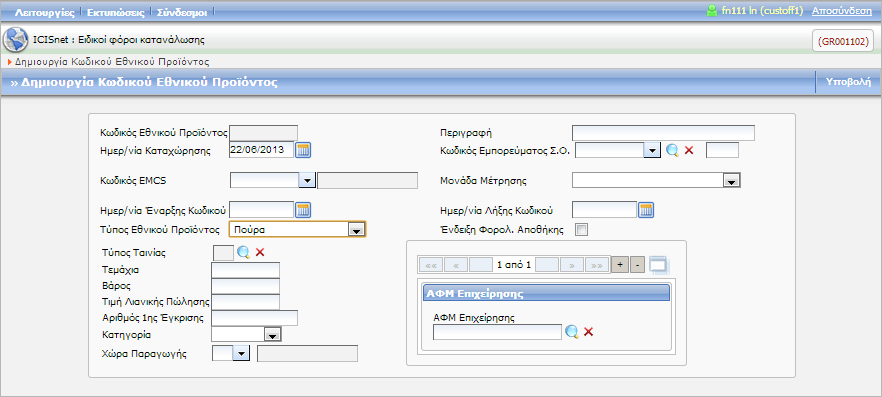This screenshot has height=397, width=882.
Task: Click the window icon beside the minus button
Action: (x=659, y=265)
